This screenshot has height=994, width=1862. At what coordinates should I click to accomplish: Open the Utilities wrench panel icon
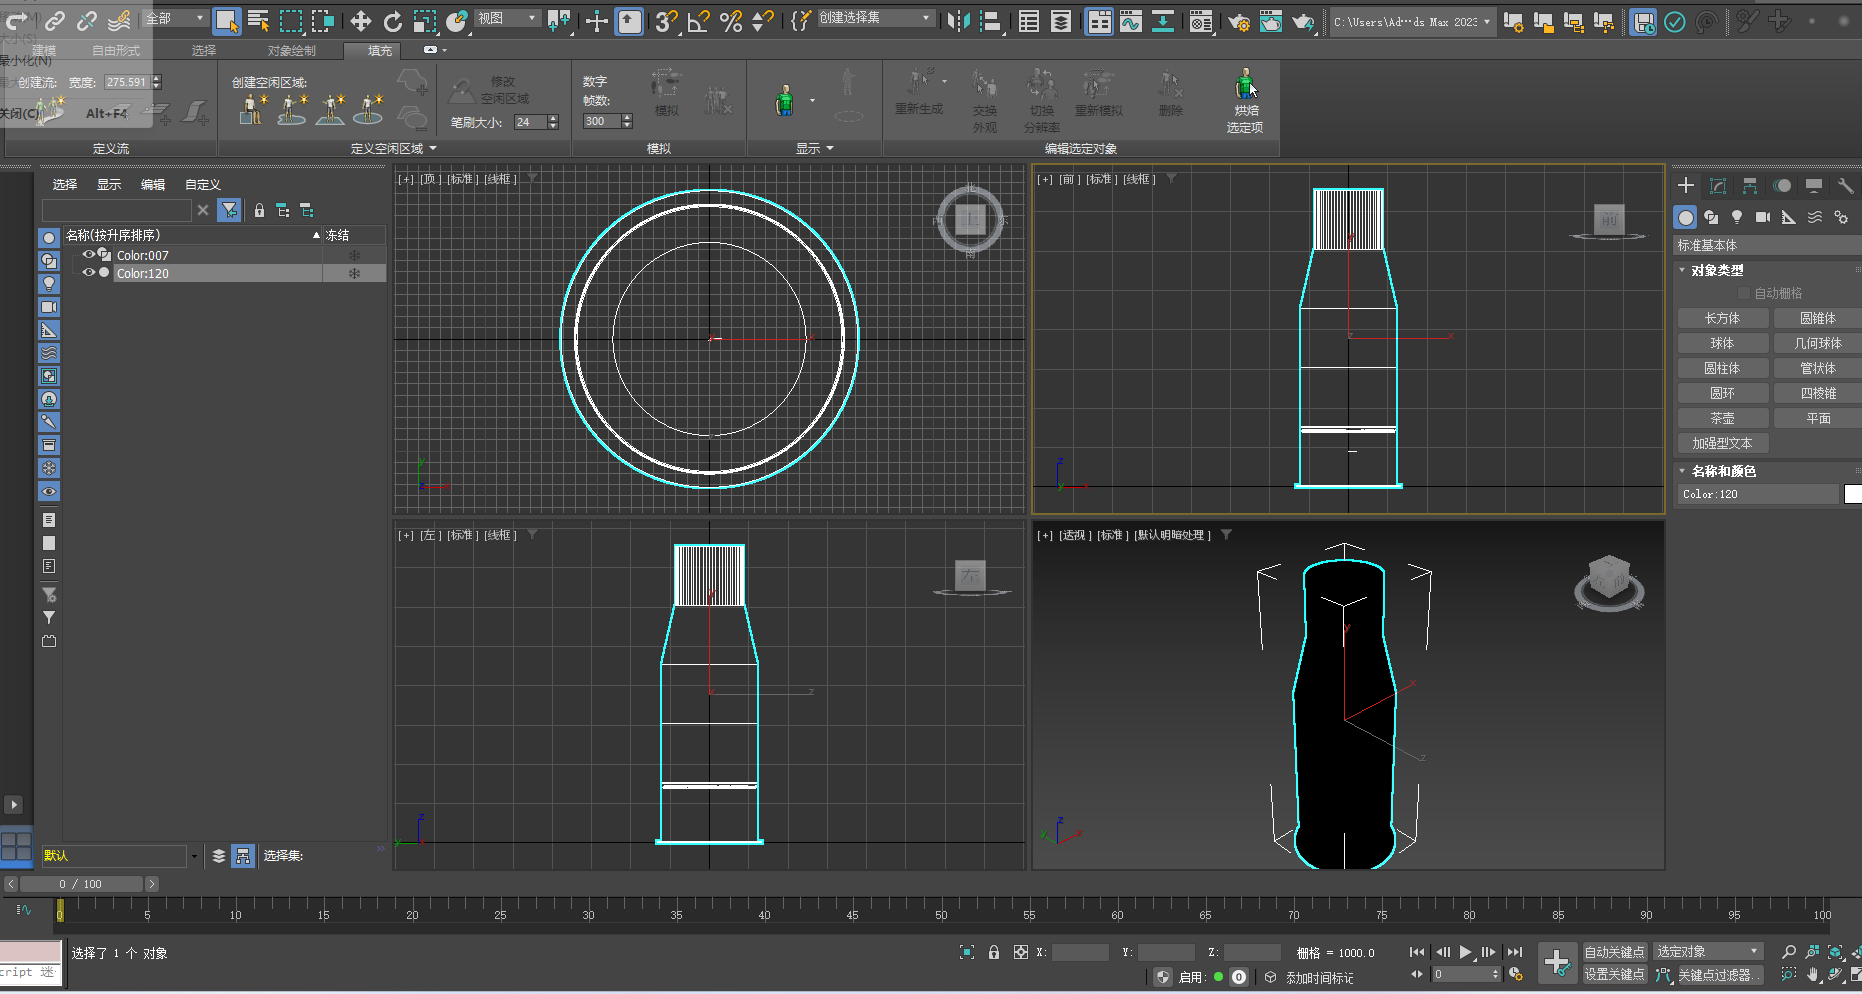point(1846,186)
